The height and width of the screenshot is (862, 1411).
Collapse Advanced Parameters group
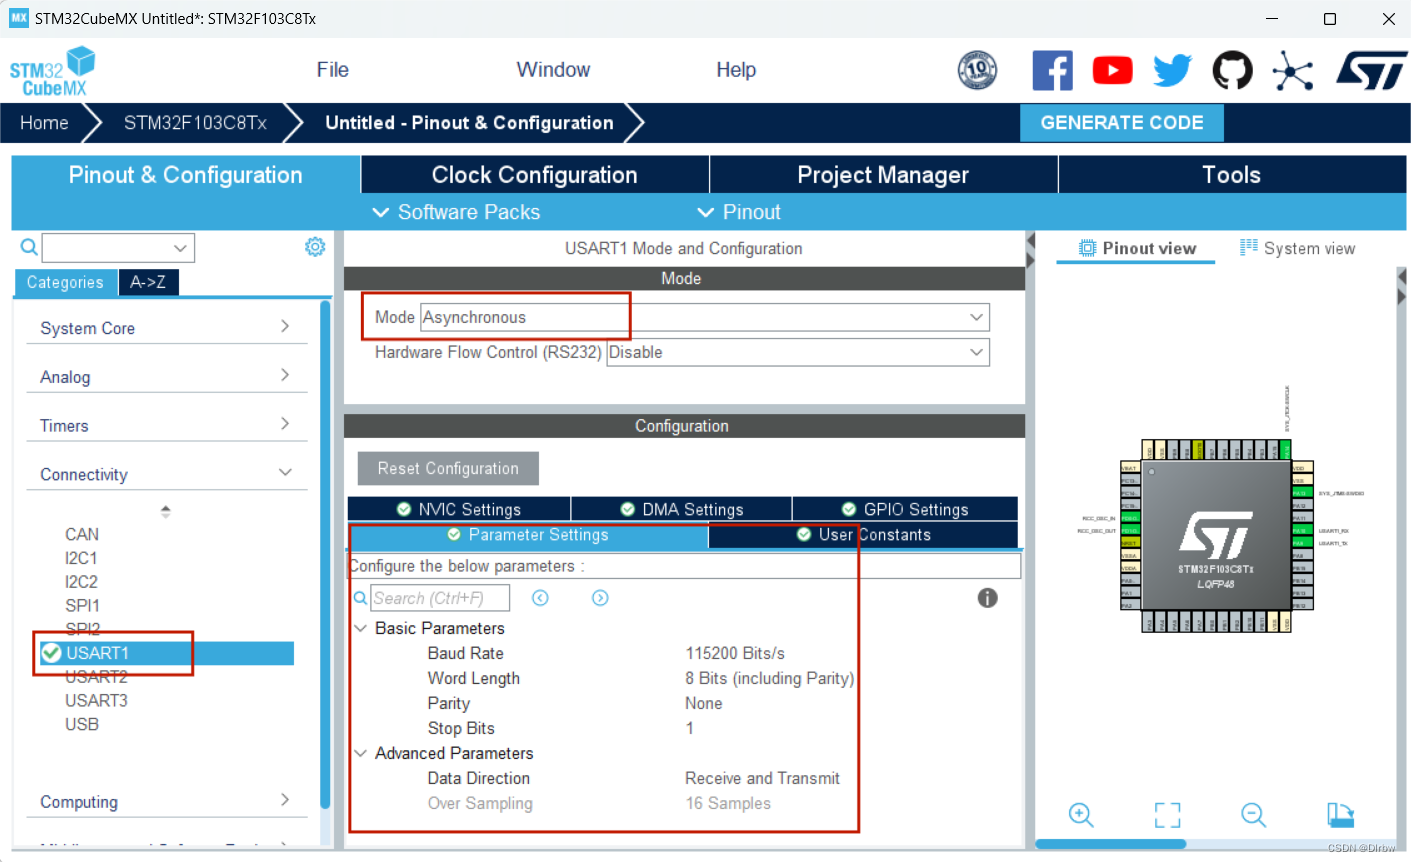tap(361, 753)
